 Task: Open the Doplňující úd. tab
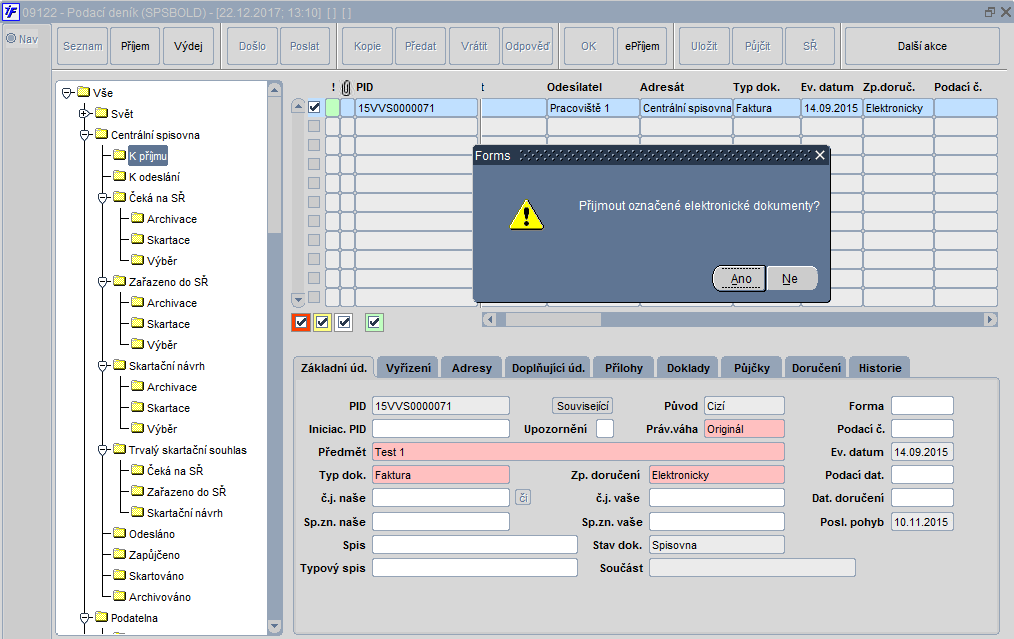point(548,367)
